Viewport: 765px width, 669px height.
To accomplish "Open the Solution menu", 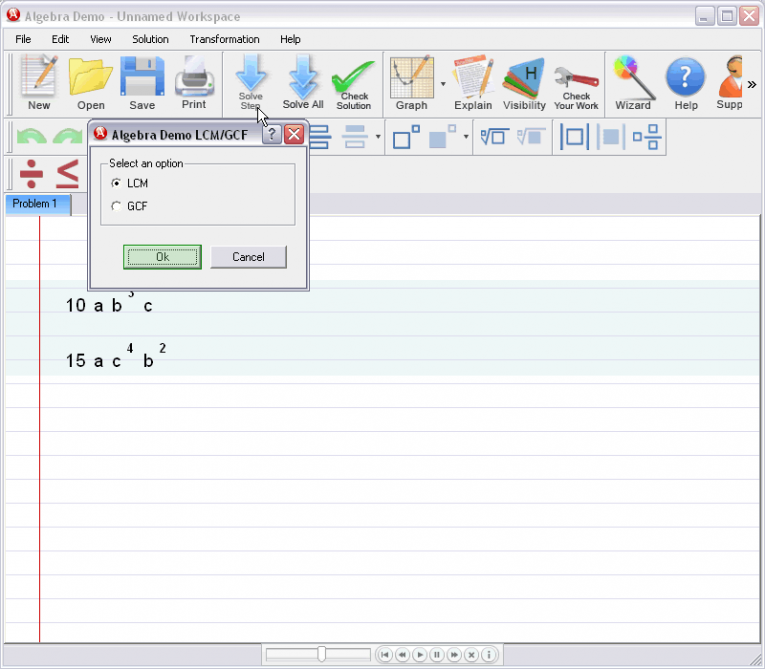I will [x=150, y=39].
